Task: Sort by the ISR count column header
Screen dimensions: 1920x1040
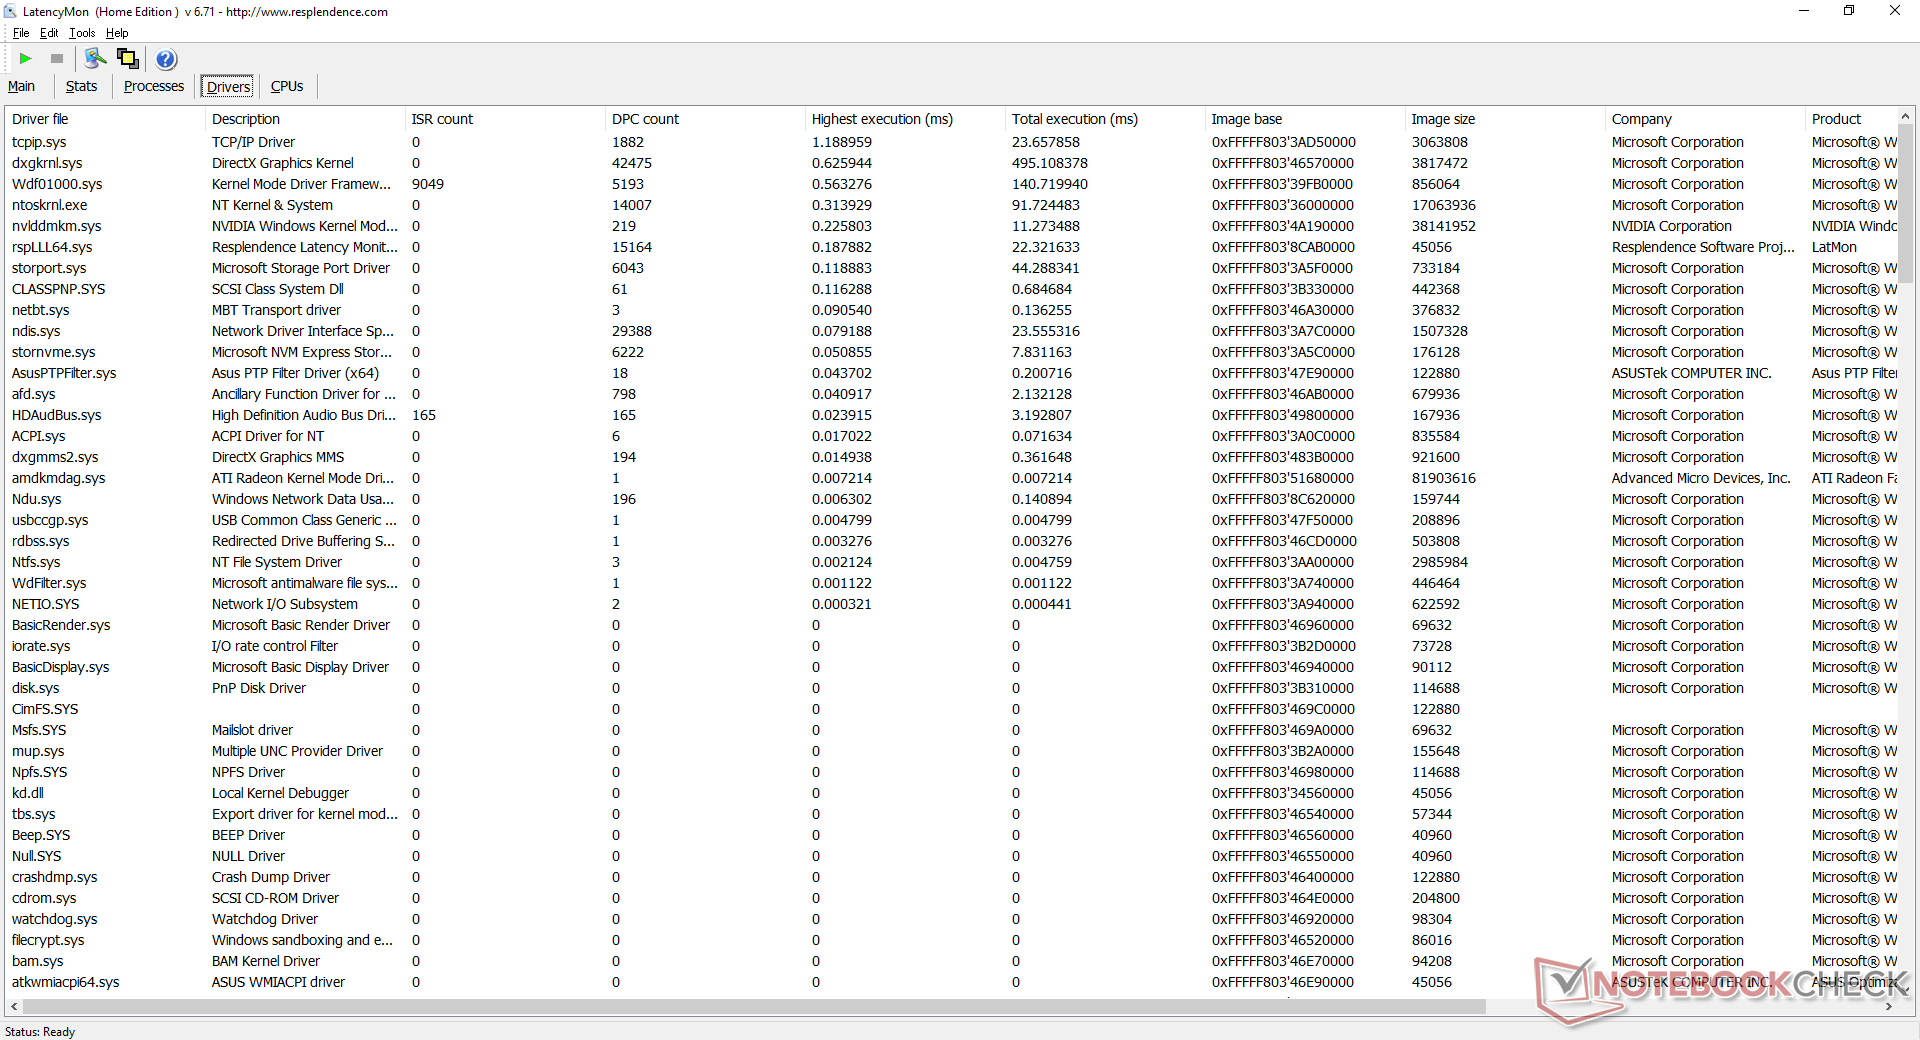Action: (505, 119)
